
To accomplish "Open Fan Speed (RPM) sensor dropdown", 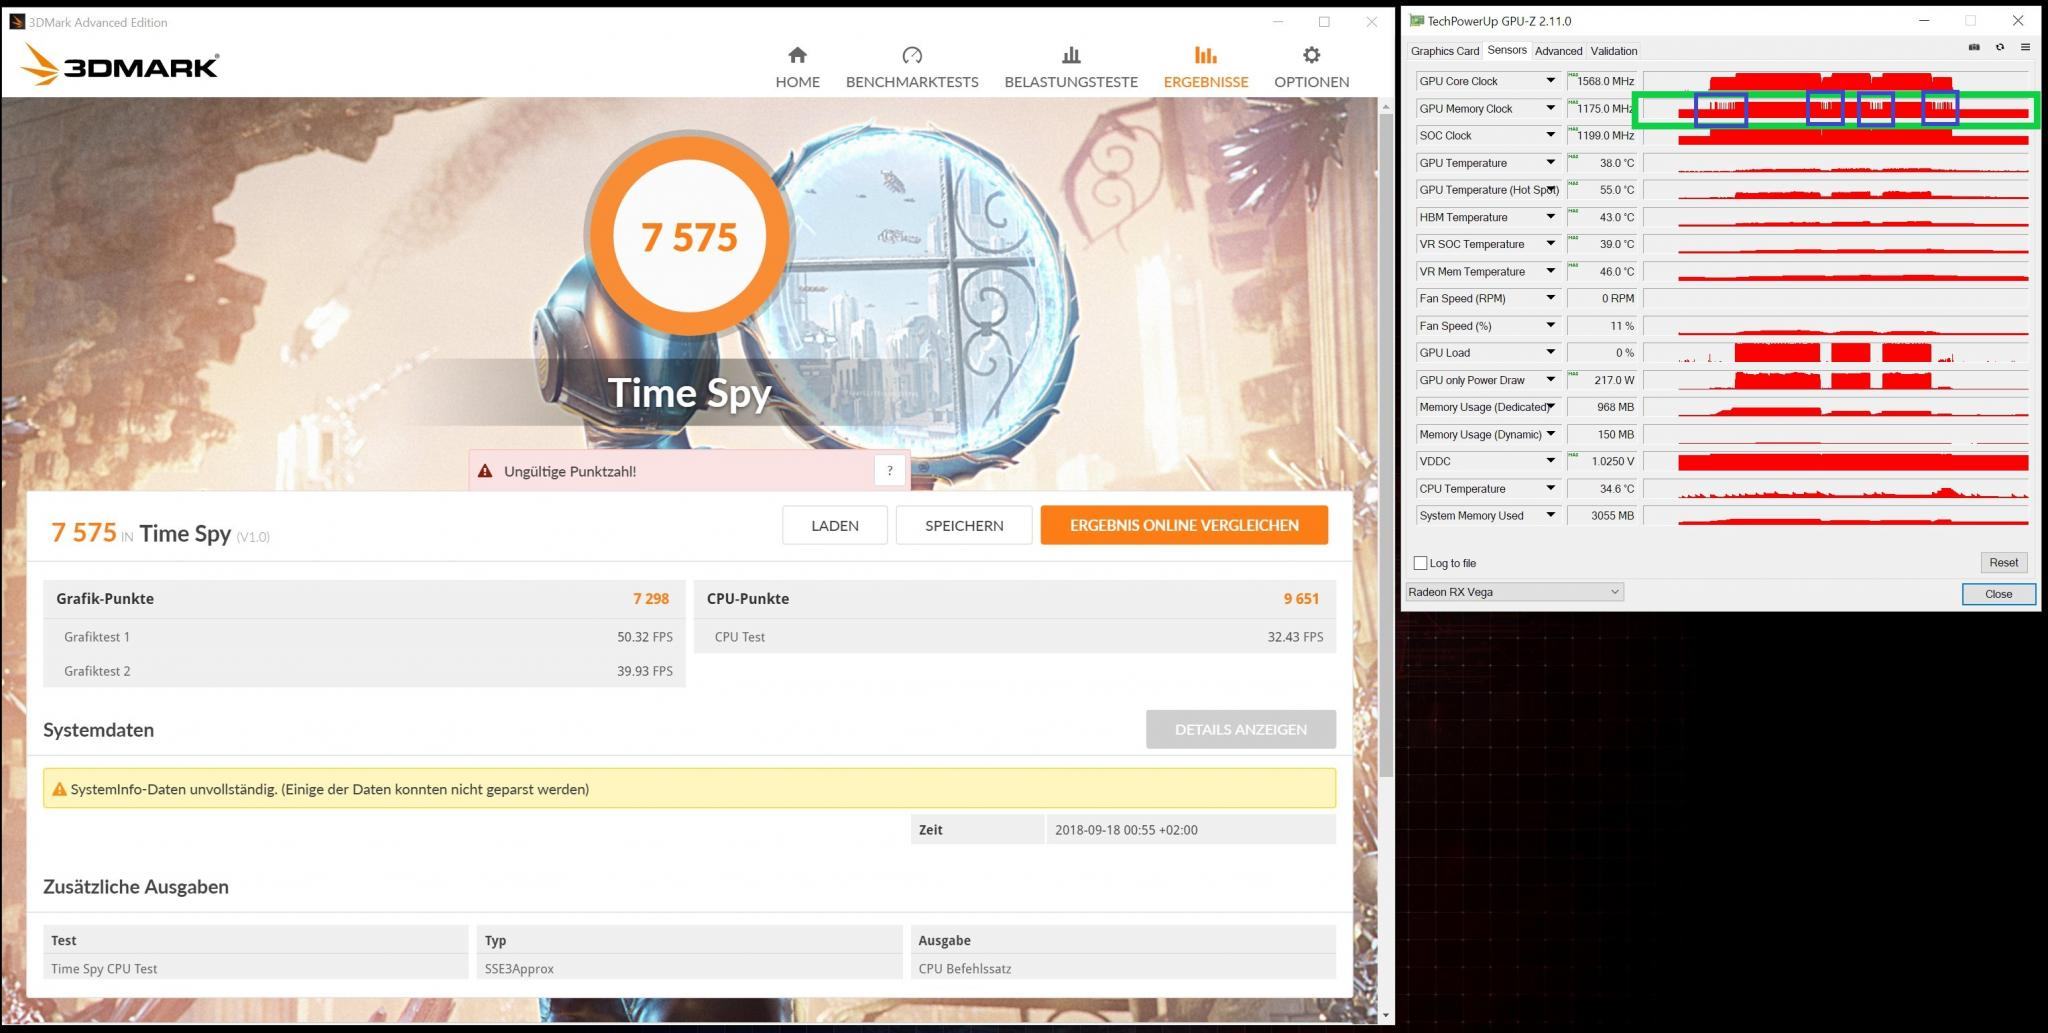I will (1550, 298).
